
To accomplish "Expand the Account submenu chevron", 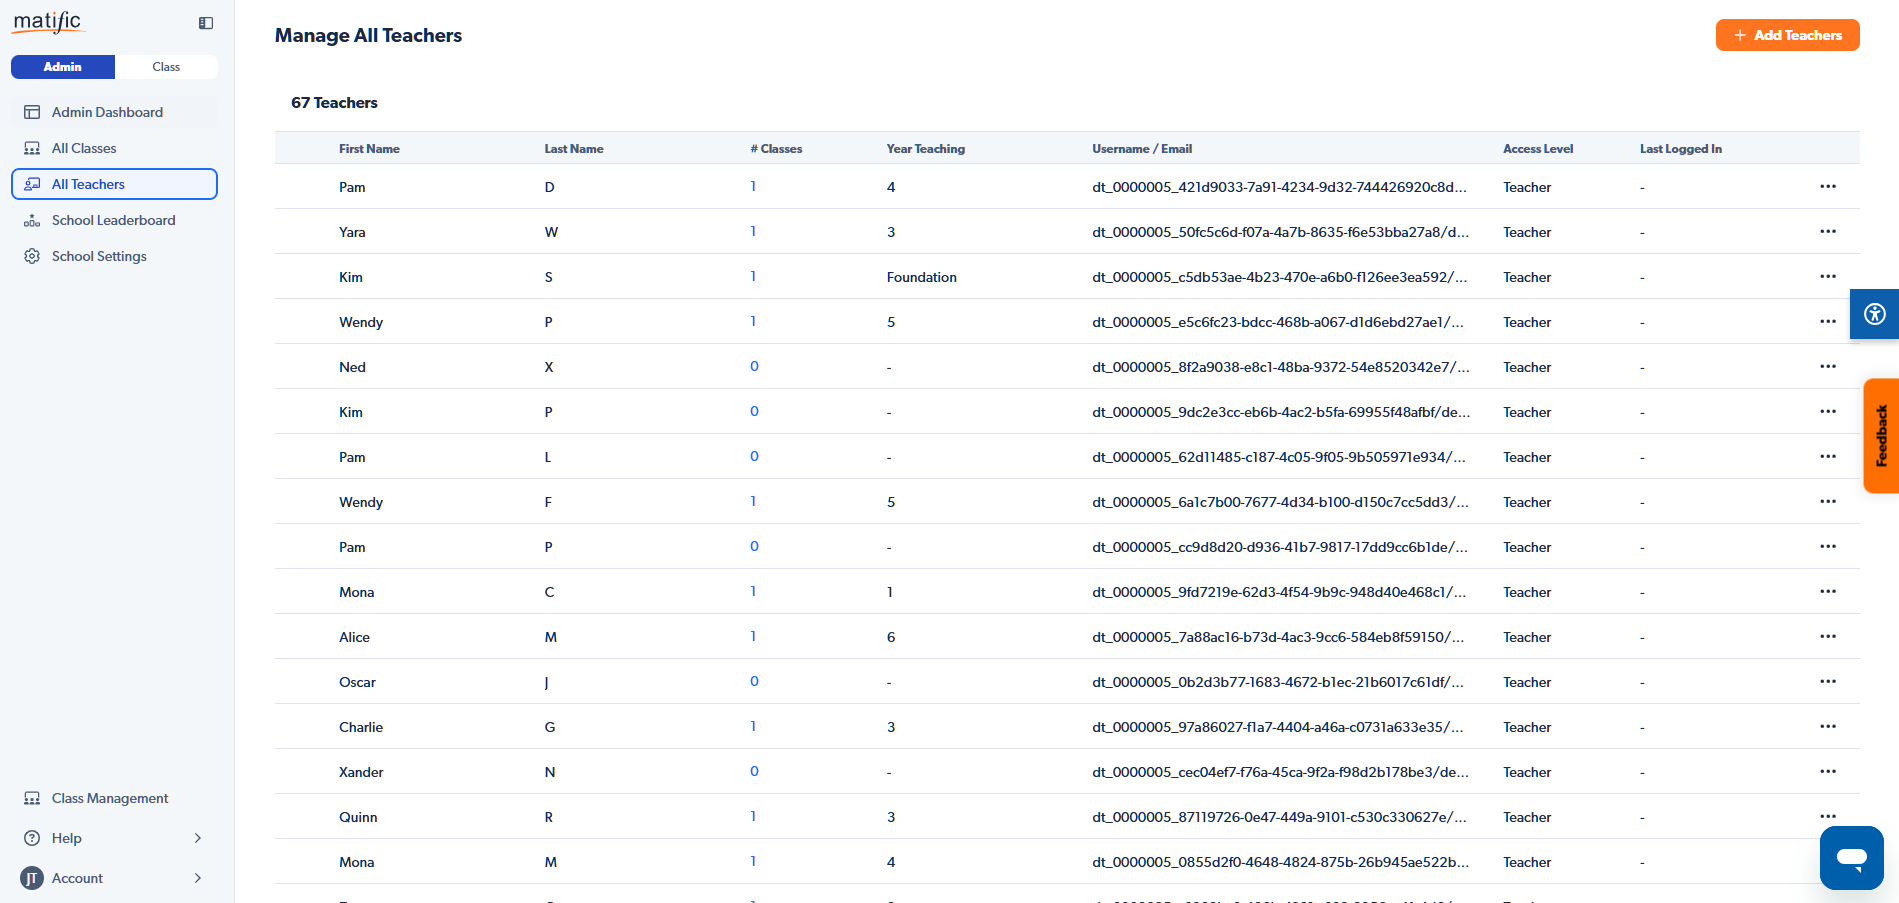I will point(198,878).
